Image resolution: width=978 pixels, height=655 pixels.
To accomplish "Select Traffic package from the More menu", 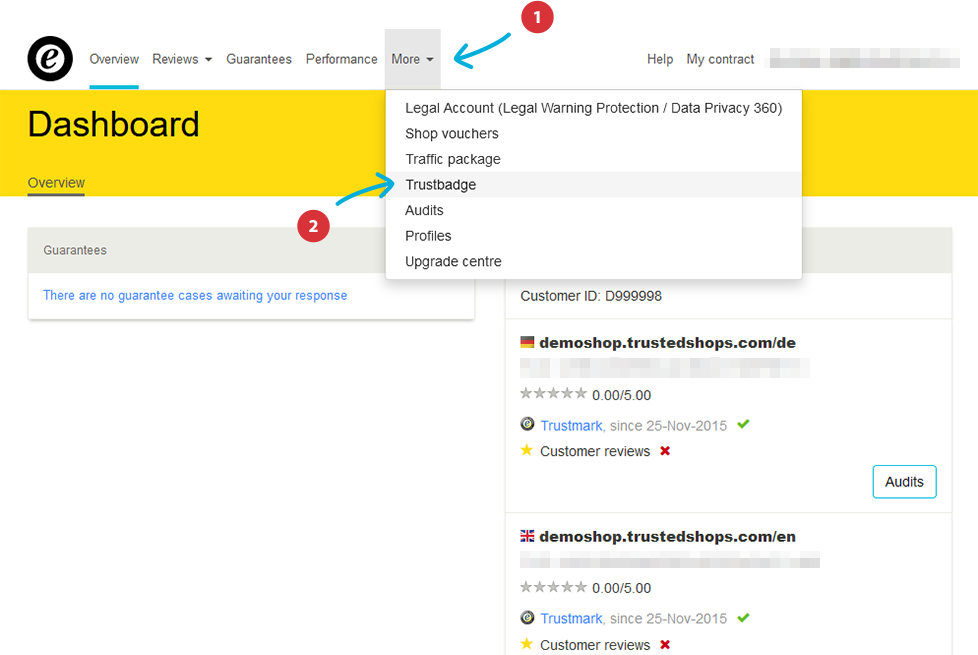I will pyautogui.click(x=593, y=159).
